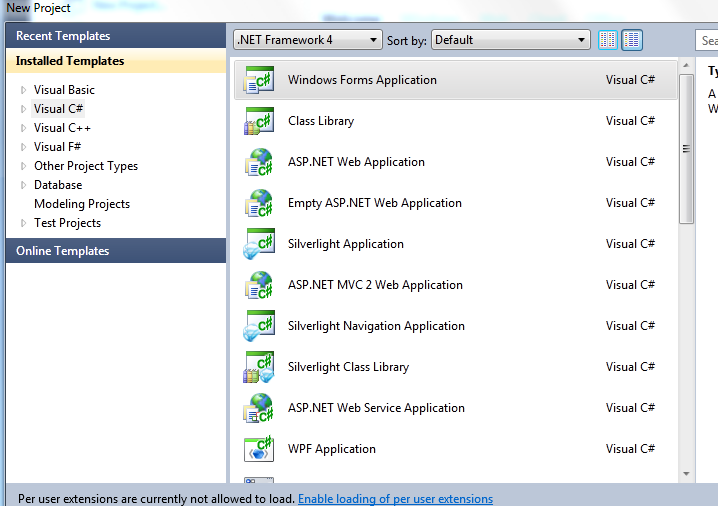Click the Empty ASP.NET Web Application icon
Image resolution: width=718 pixels, height=506 pixels.
259,203
